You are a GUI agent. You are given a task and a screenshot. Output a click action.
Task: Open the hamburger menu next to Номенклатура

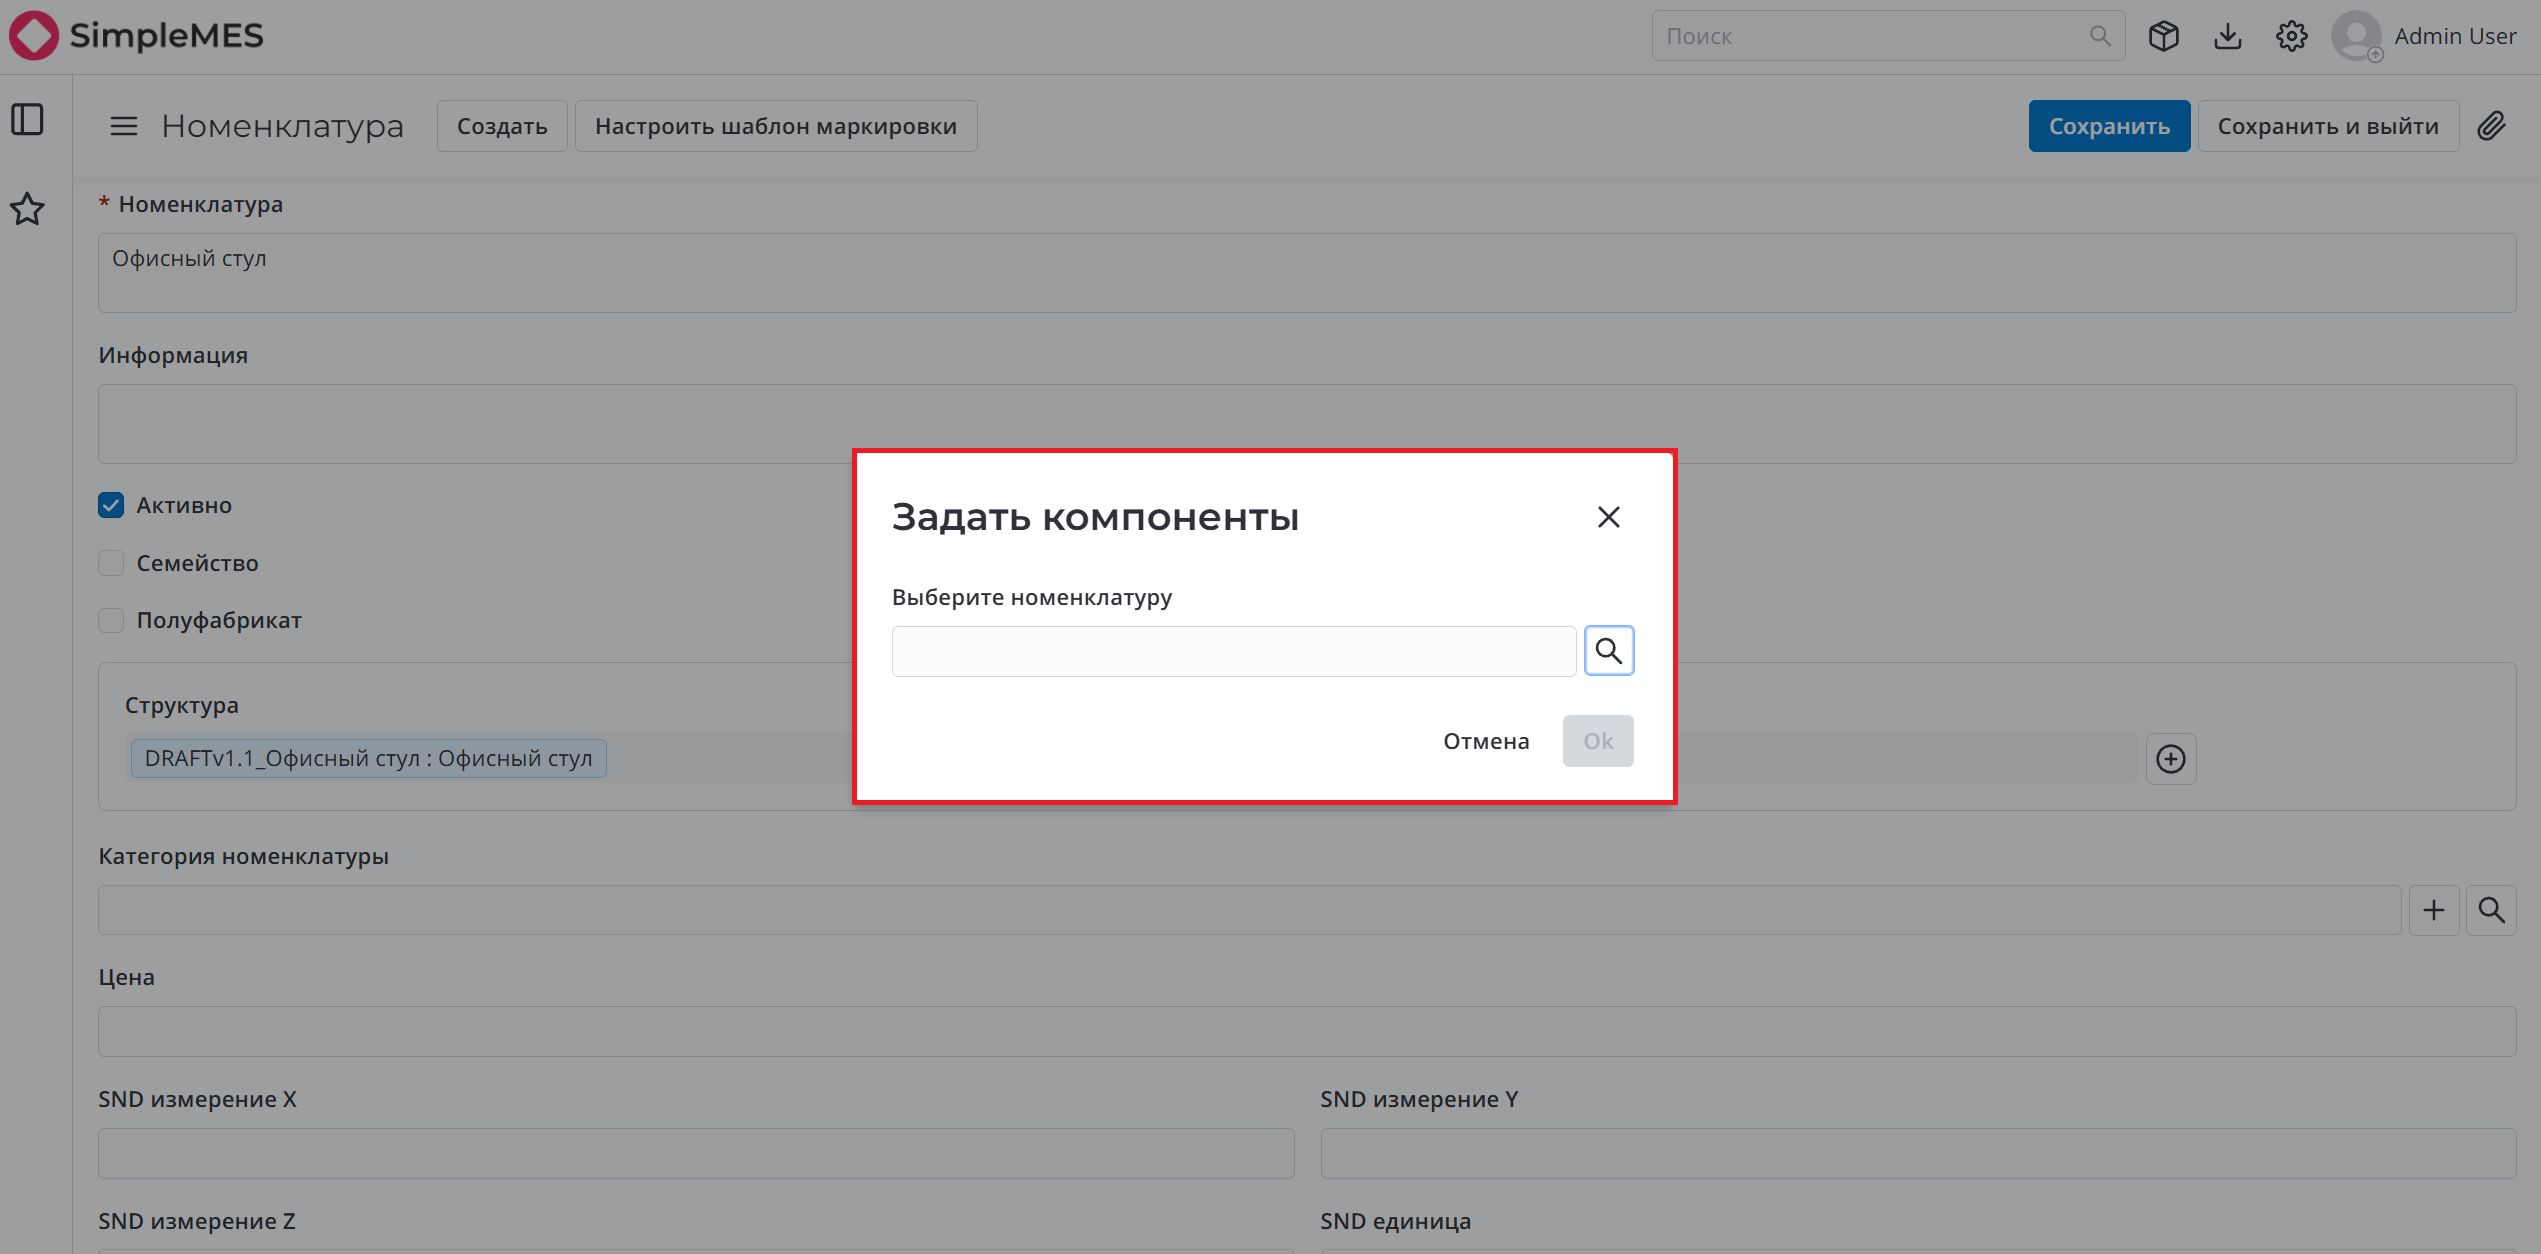point(124,126)
